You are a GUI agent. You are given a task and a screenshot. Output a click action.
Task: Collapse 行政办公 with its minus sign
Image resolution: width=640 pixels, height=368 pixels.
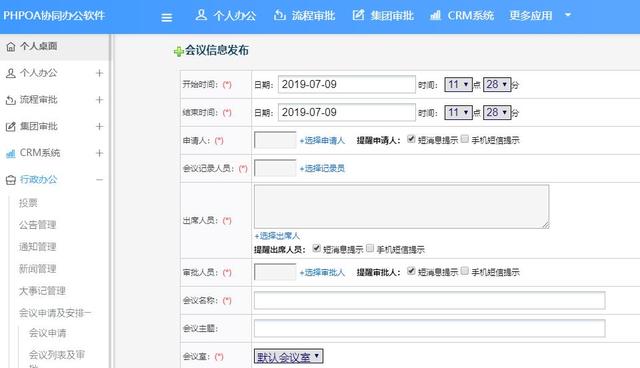click(99, 180)
